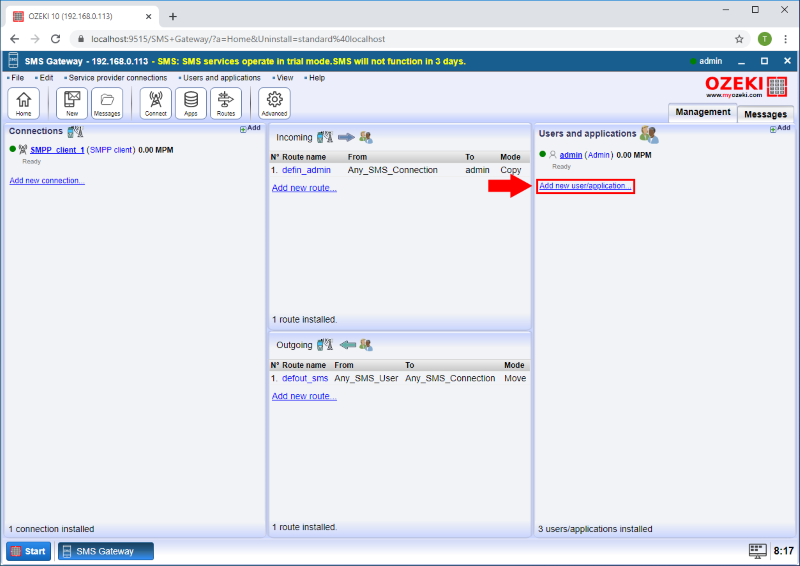Open the defin_admin incoming route
The image size is (800, 566).
click(x=306, y=170)
